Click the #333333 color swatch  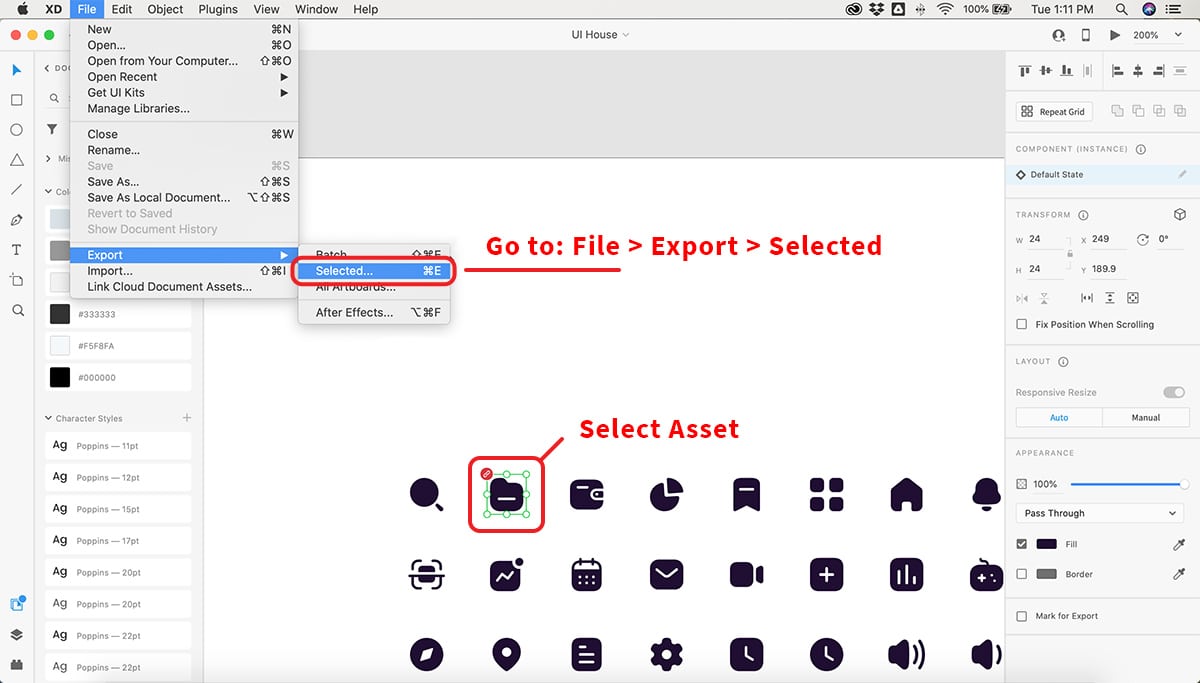60,314
